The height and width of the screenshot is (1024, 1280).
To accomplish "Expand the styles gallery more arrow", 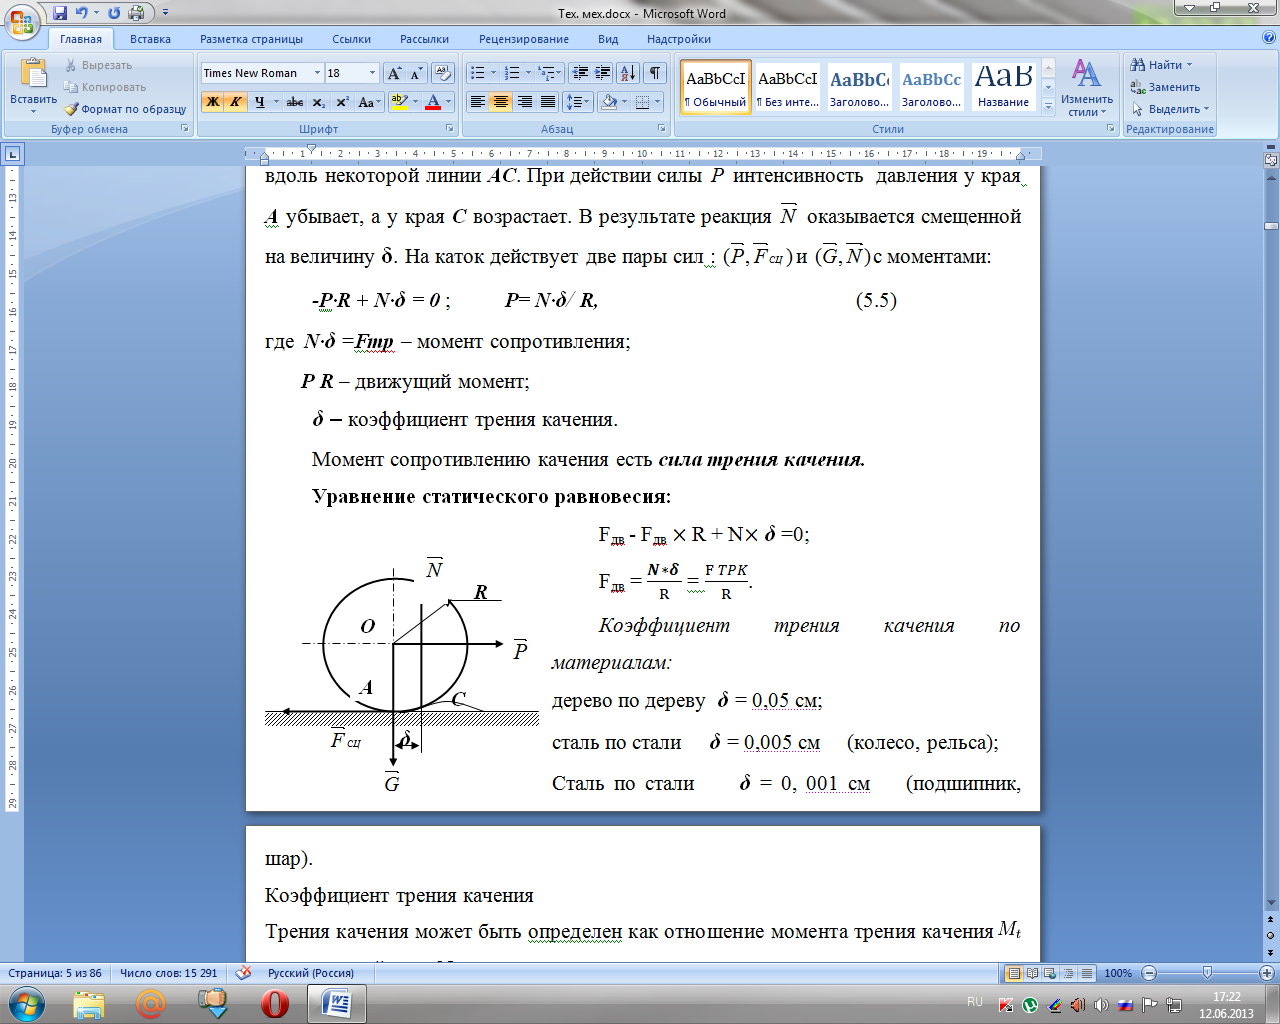I will [1048, 107].
